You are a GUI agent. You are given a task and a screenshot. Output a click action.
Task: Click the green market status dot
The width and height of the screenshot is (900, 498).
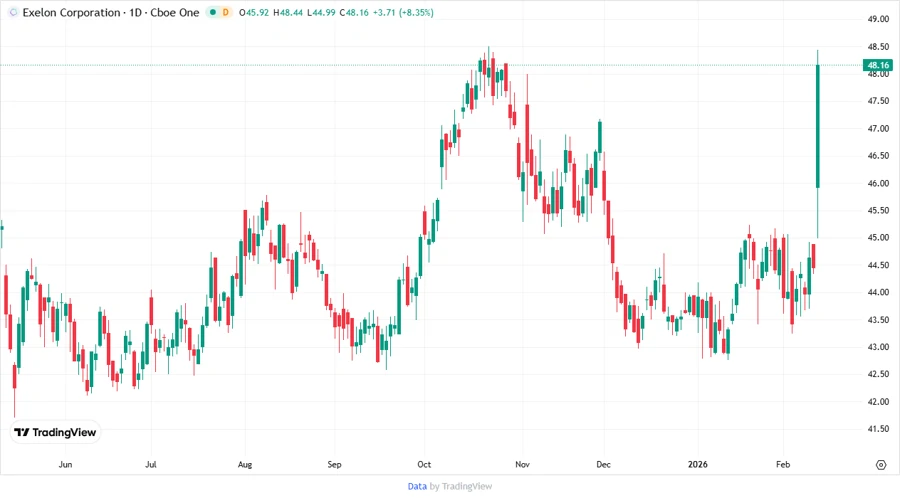(213, 13)
